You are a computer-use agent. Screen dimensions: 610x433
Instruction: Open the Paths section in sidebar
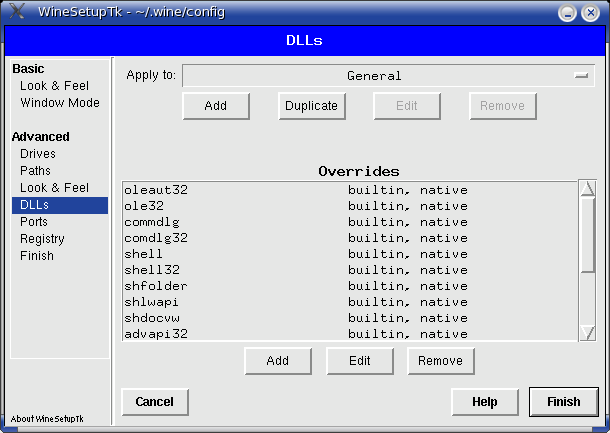pyautogui.click(x=35, y=171)
